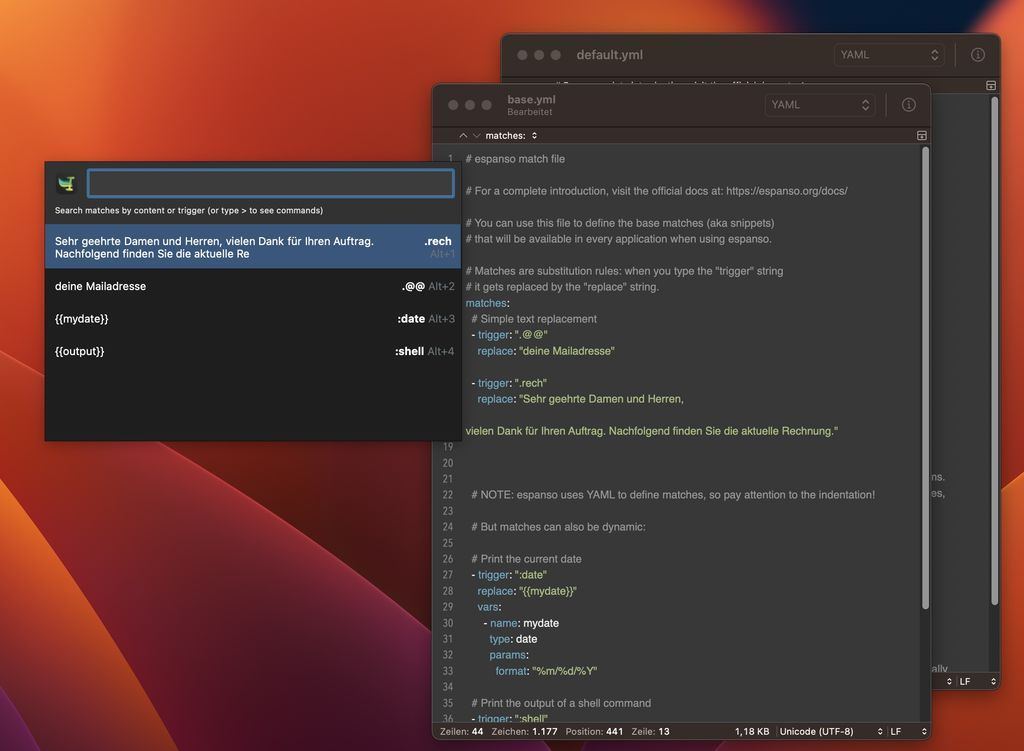Click the espanso logo icon in search bar

point(66,184)
